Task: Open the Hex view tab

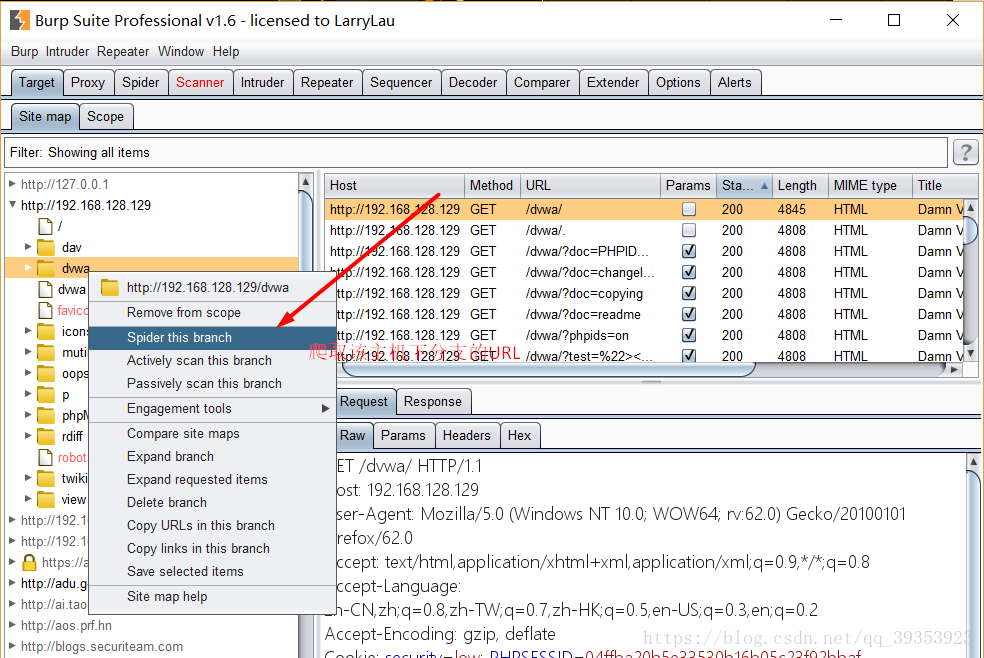Action: point(519,435)
